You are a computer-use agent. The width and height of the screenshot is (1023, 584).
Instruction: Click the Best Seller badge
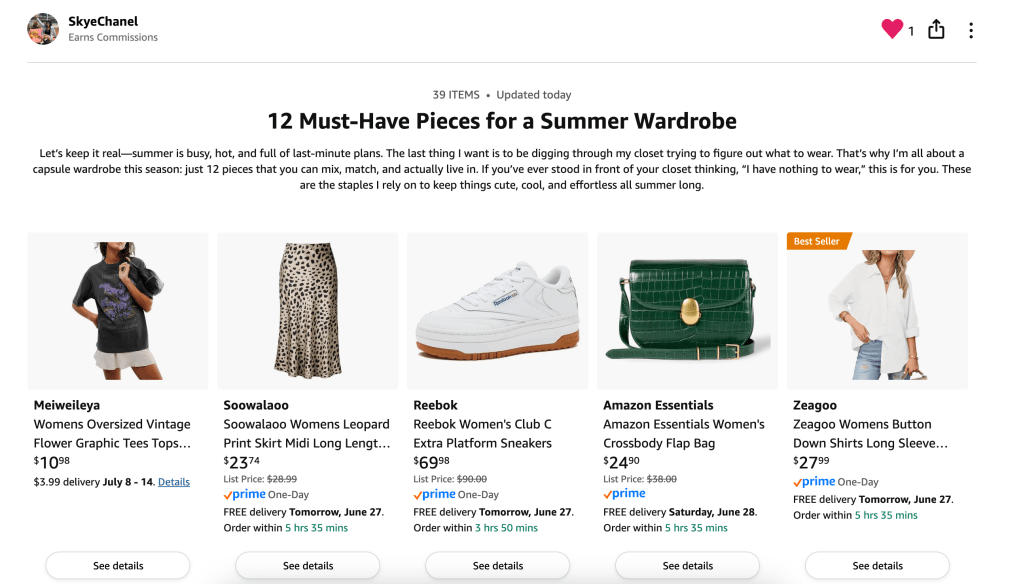click(818, 240)
